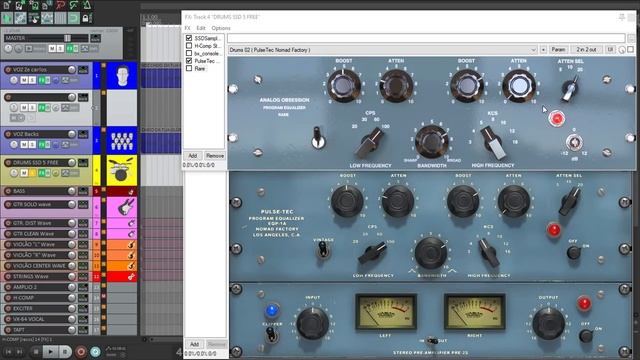Click the BASS track icon
The width and height of the screenshot is (640, 360).
(131, 191)
